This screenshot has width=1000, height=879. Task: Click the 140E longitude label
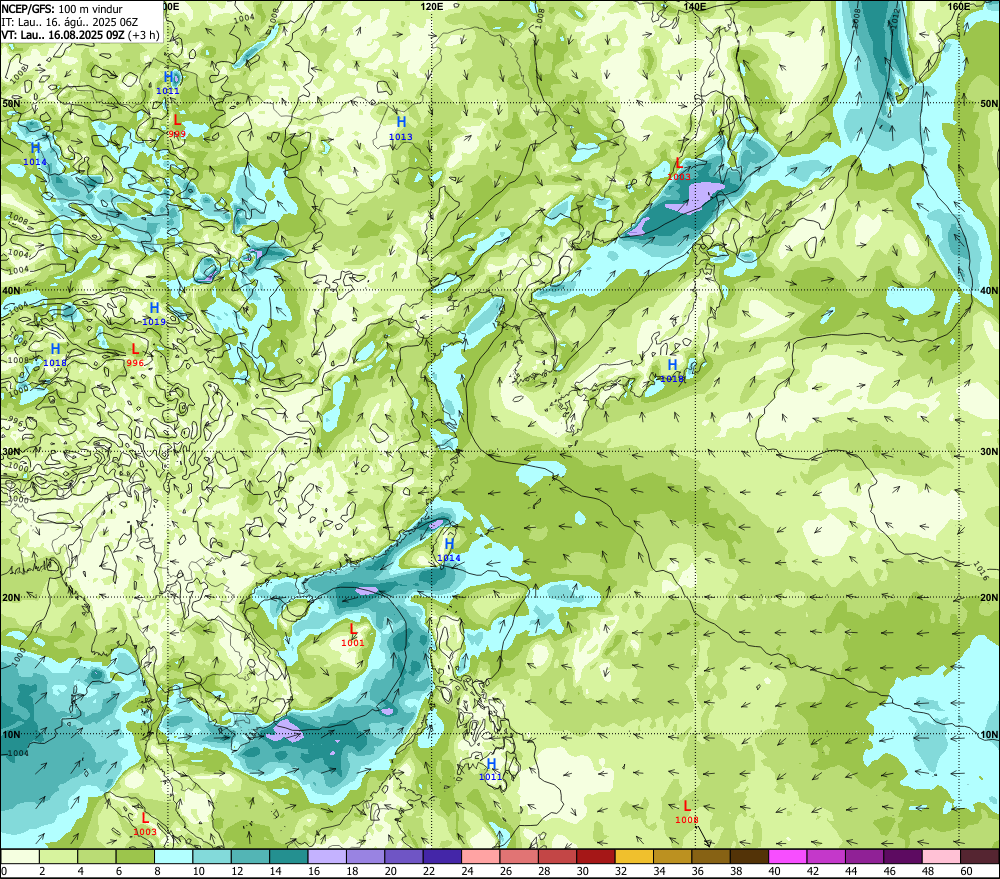tap(695, 6)
